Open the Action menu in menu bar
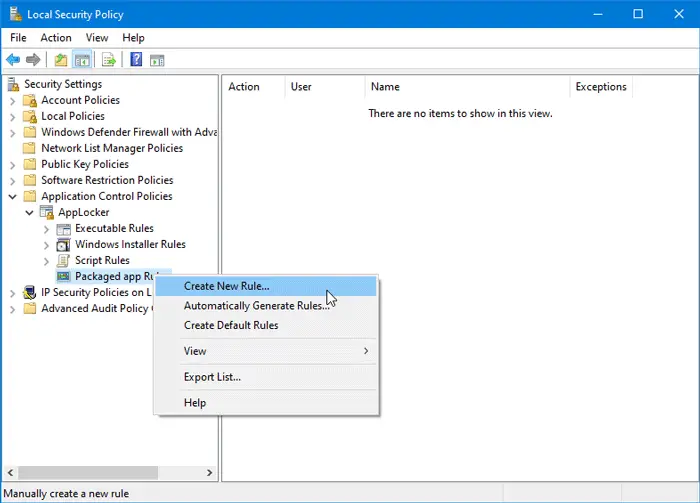Screen dimensions: 700x503 click(x=56, y=38)
